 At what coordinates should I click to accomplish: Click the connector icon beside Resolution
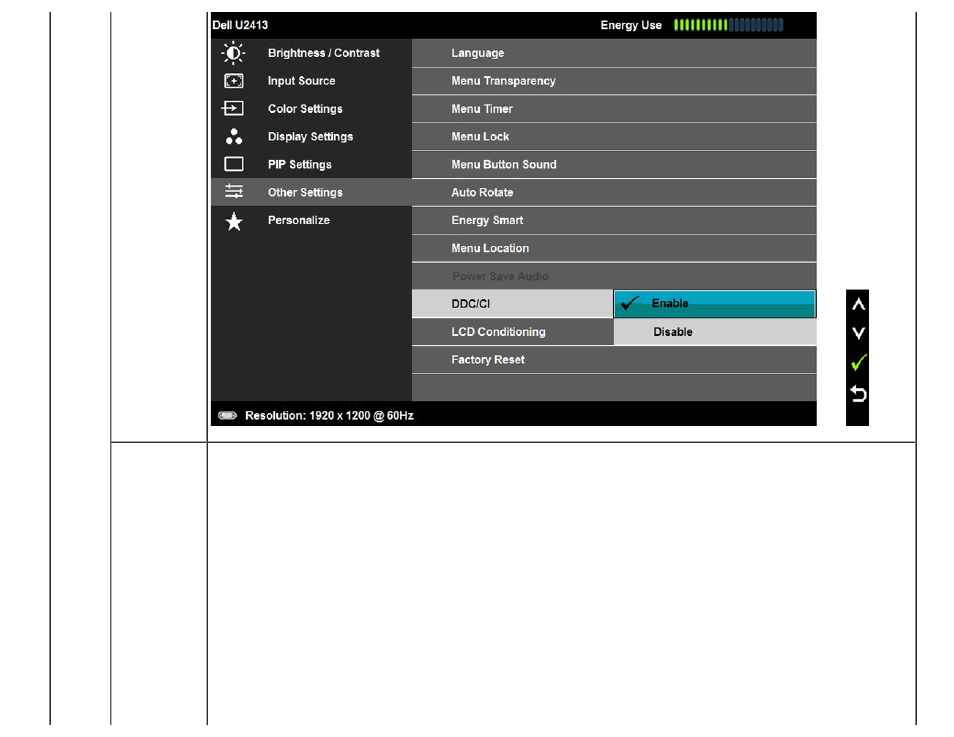click(228, 416)
